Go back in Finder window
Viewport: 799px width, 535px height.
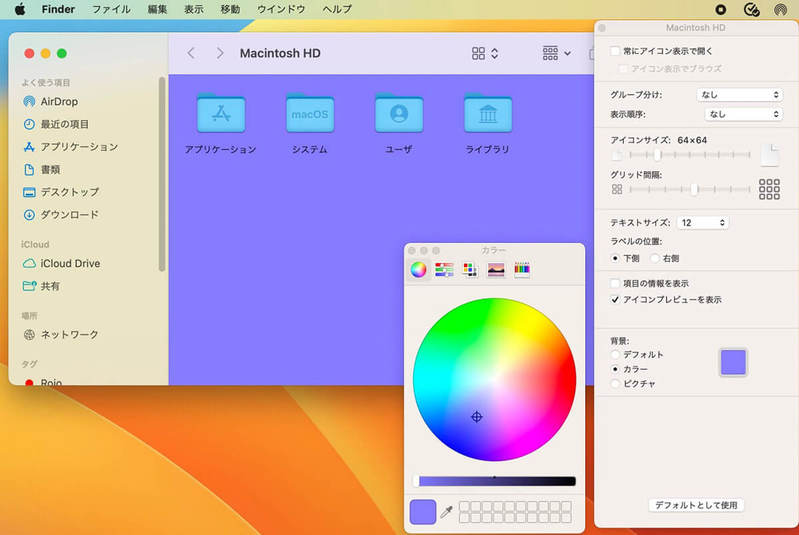tap(191, 53)
